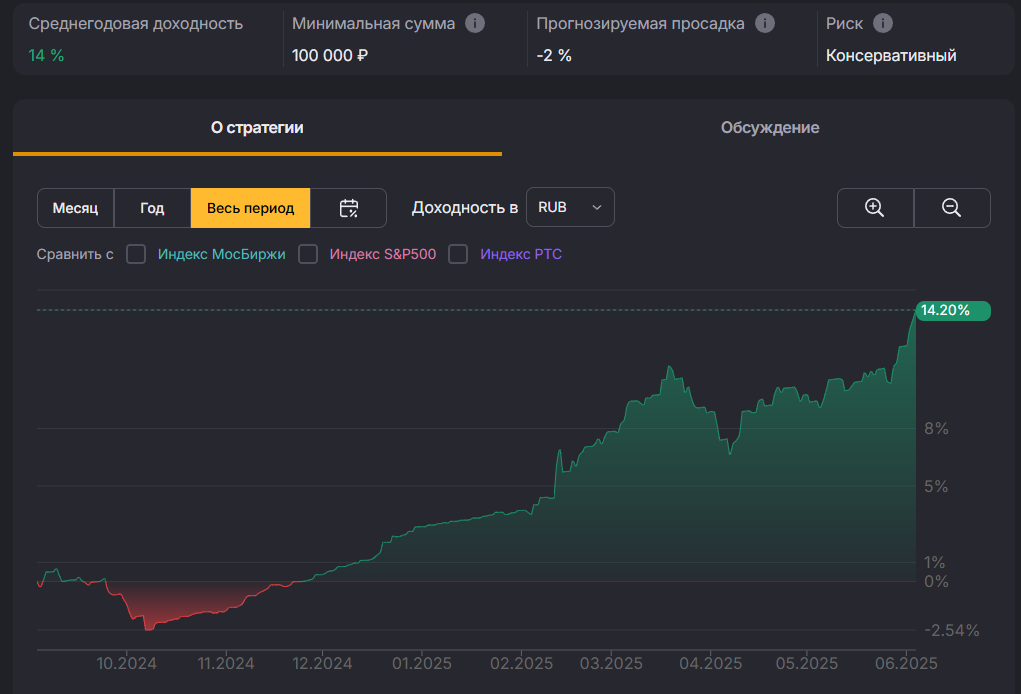Zoom out of the chart
Image resolution: width=1021 pixels, height=694 pixels.
tap(951, 208)
